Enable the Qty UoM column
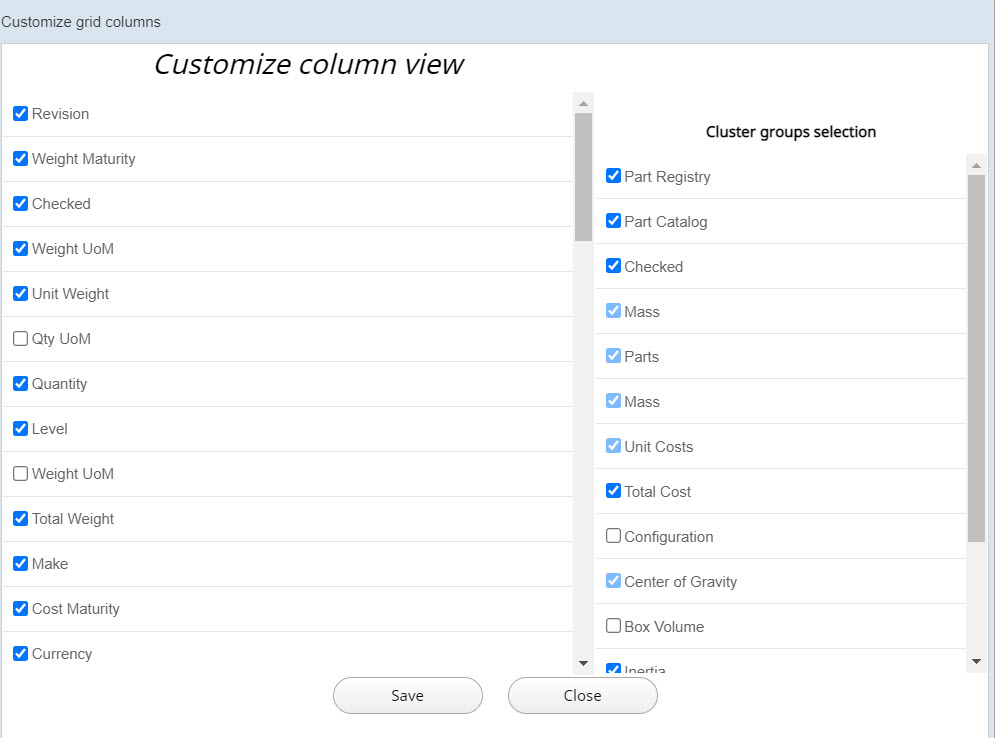995x738 pixels. (x=20, y=338)
